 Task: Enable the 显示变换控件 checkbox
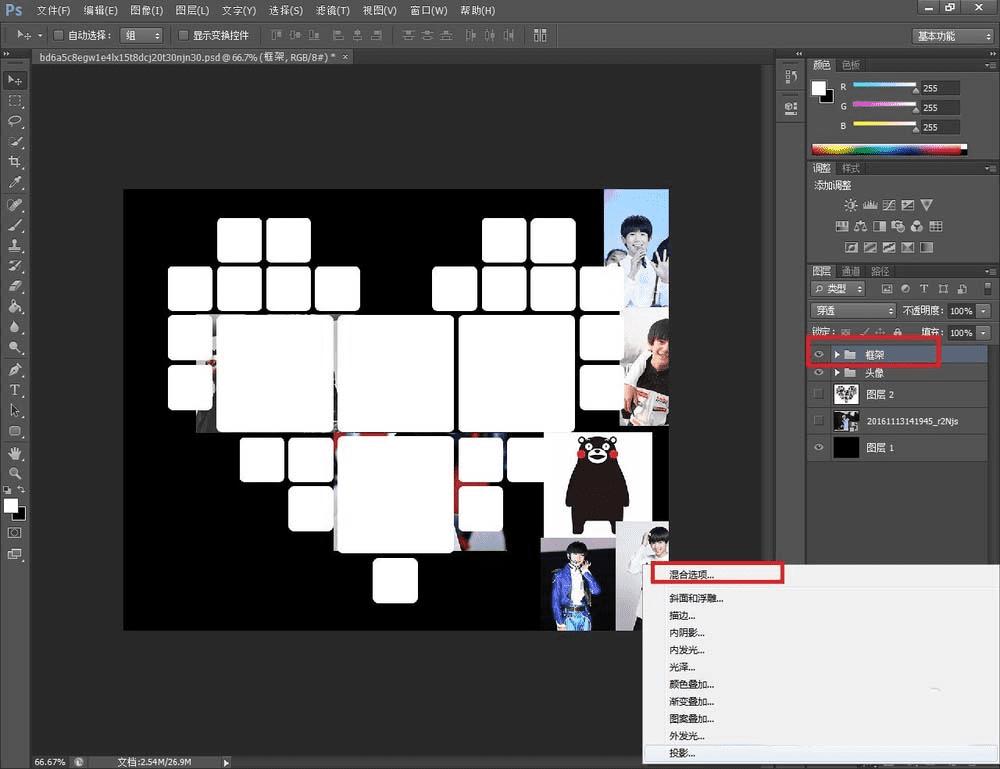click(184, 35)
